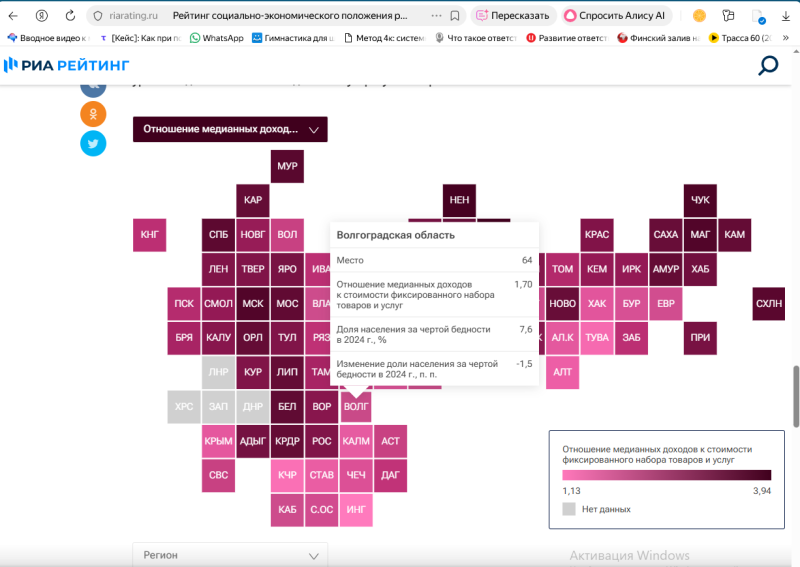This screenshot has width=800, height=567.
Task: Select the МУР region tile
Action: click(287, 166)
